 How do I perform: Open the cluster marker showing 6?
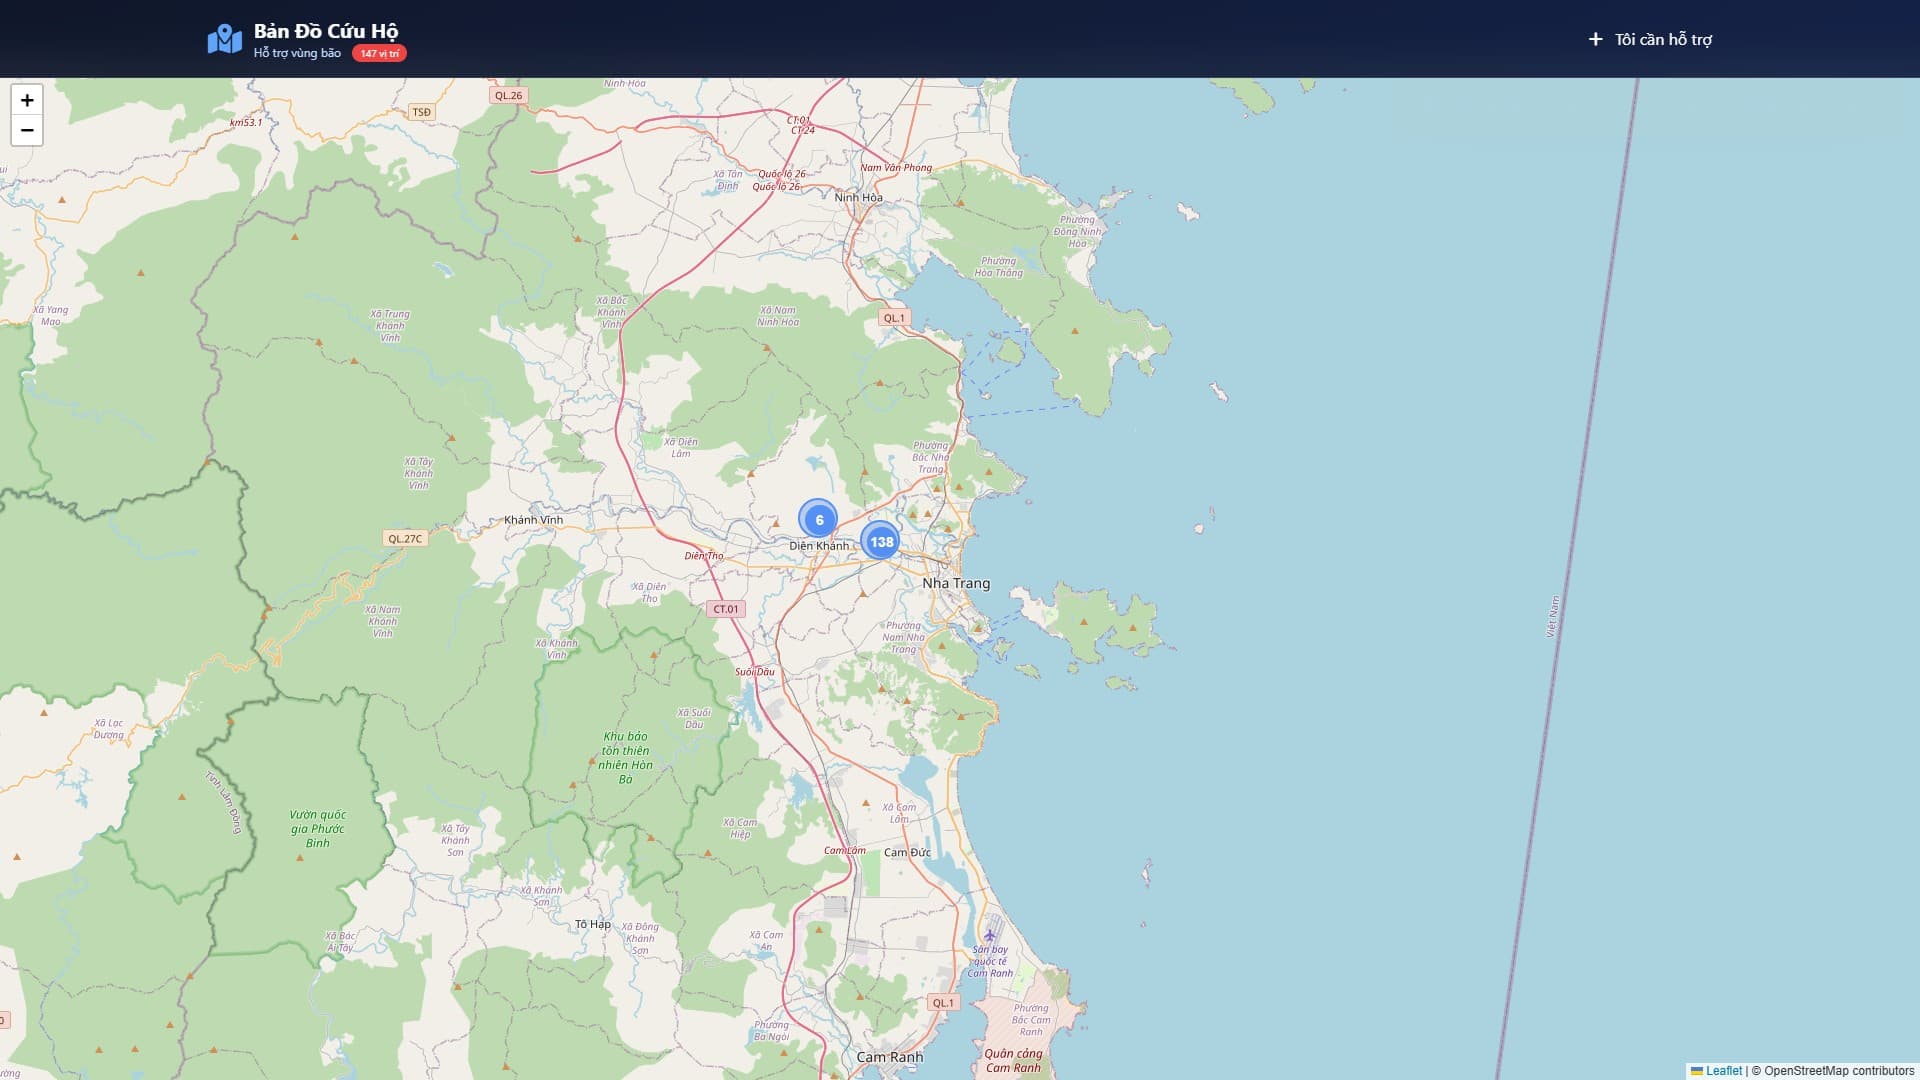click(x=818, y=519)
